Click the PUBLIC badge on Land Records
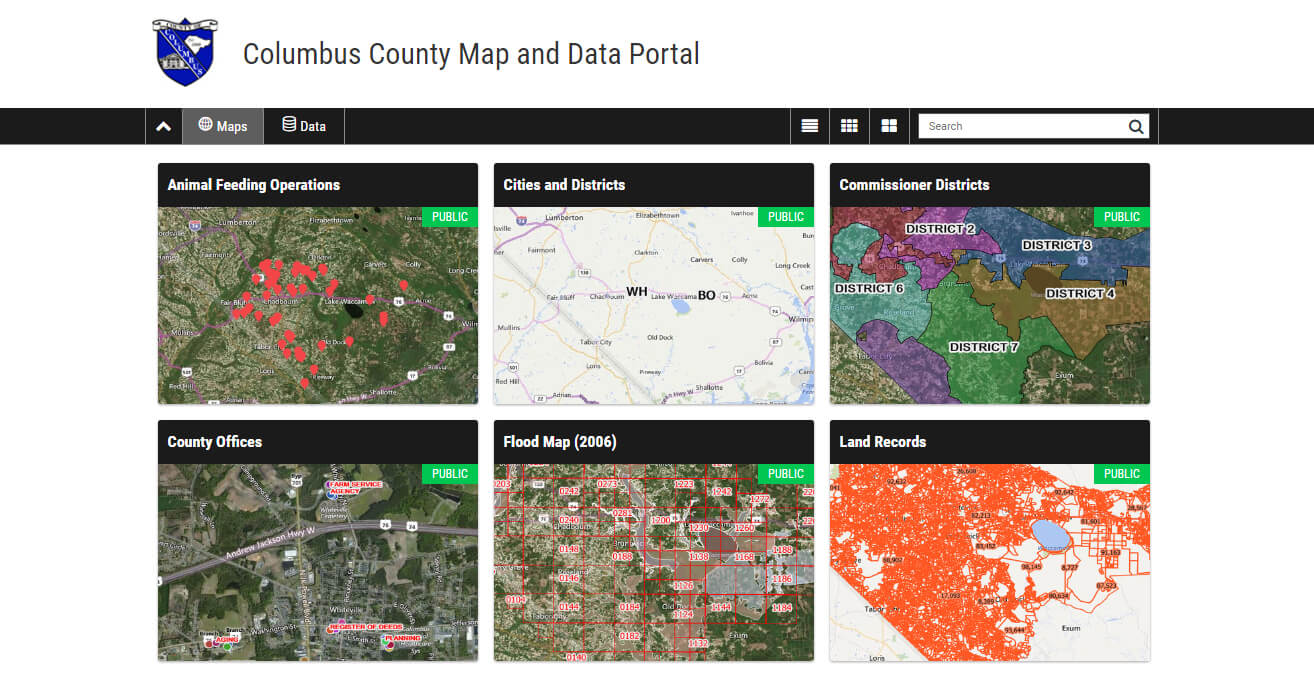Screen dimensions: 1314x676 (1121, 473)
